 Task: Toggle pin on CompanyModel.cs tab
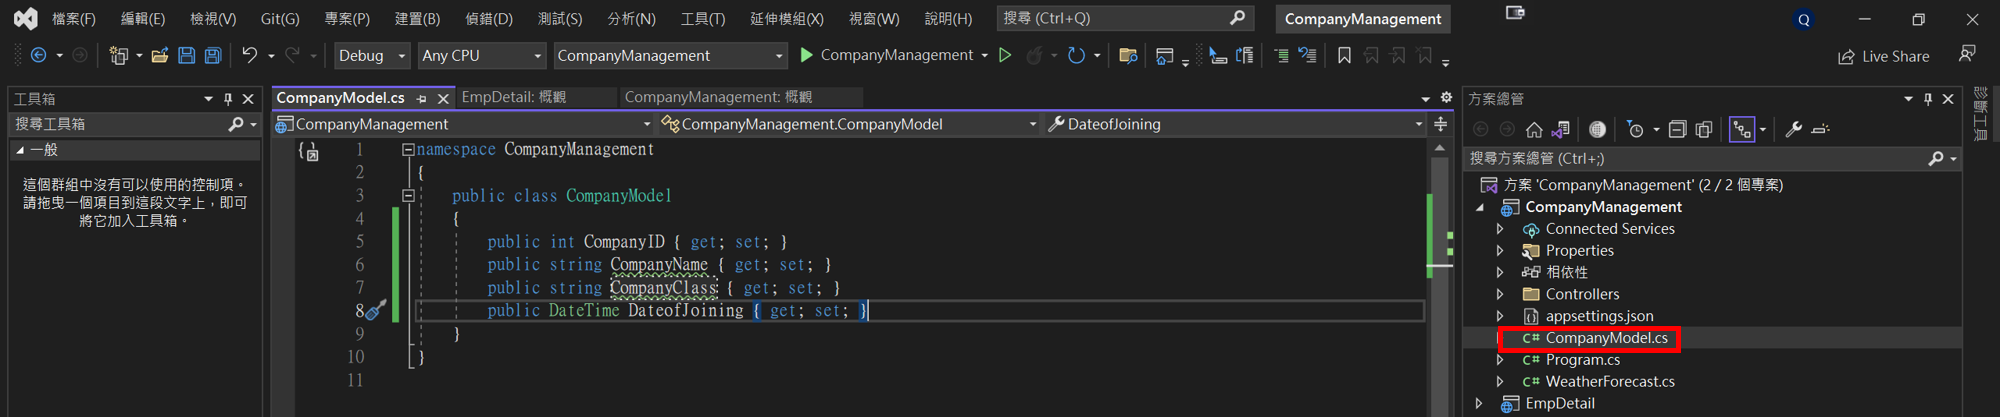(x=422, y=98)
